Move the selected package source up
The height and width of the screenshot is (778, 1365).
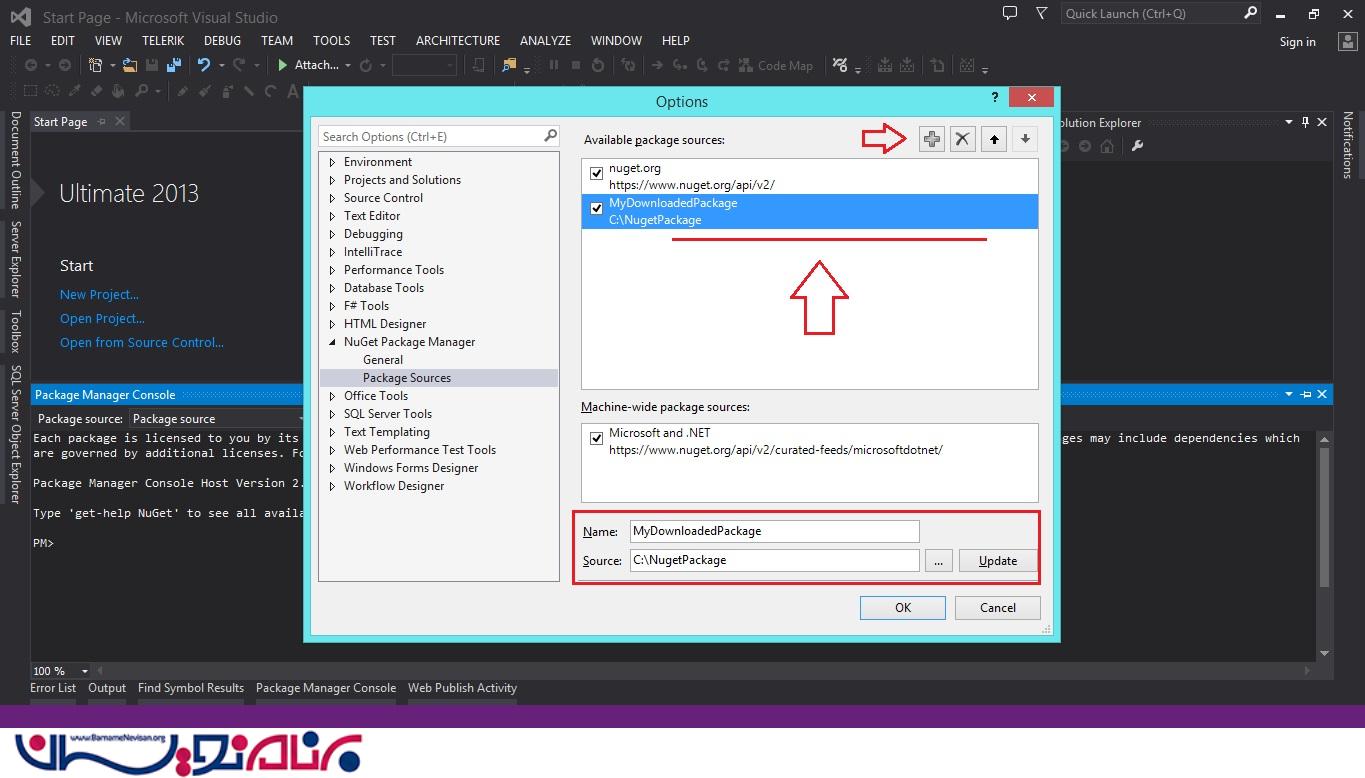click(994, 139)
